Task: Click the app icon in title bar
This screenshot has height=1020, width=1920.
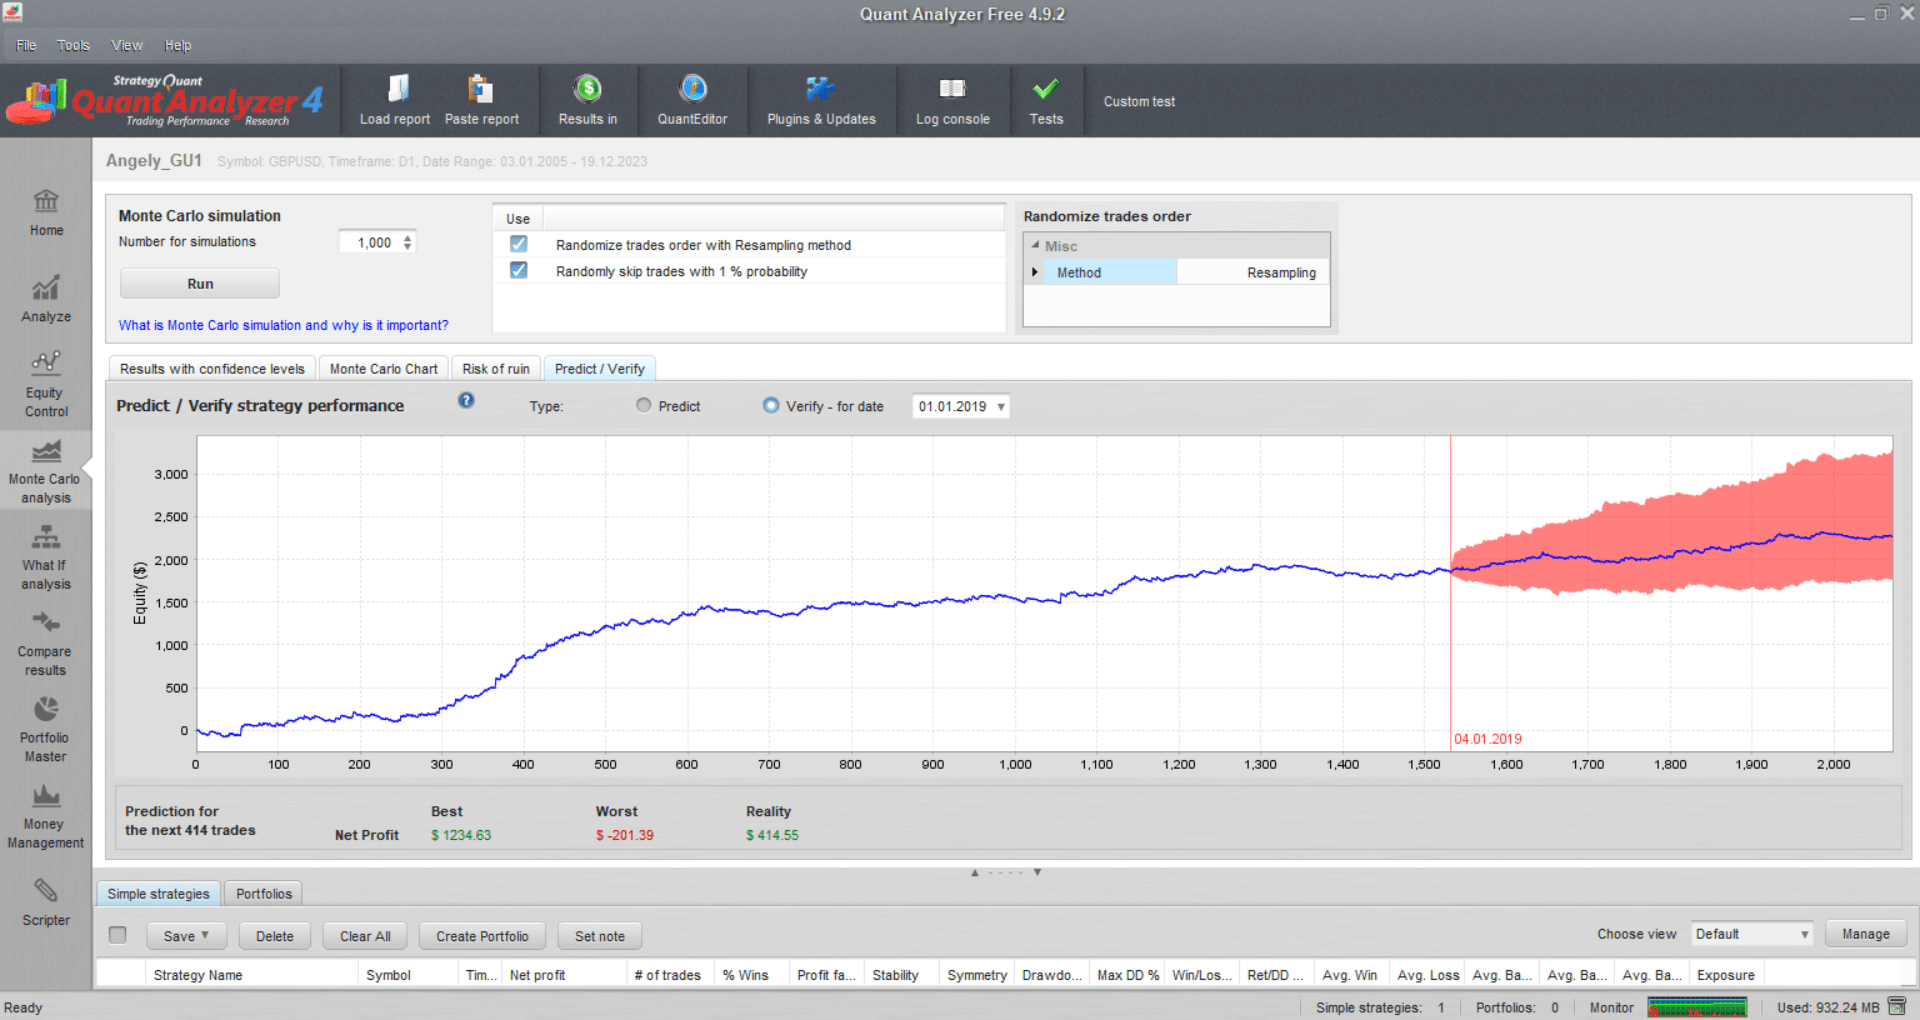Action: pyautogui.click(x=13, y=12)
